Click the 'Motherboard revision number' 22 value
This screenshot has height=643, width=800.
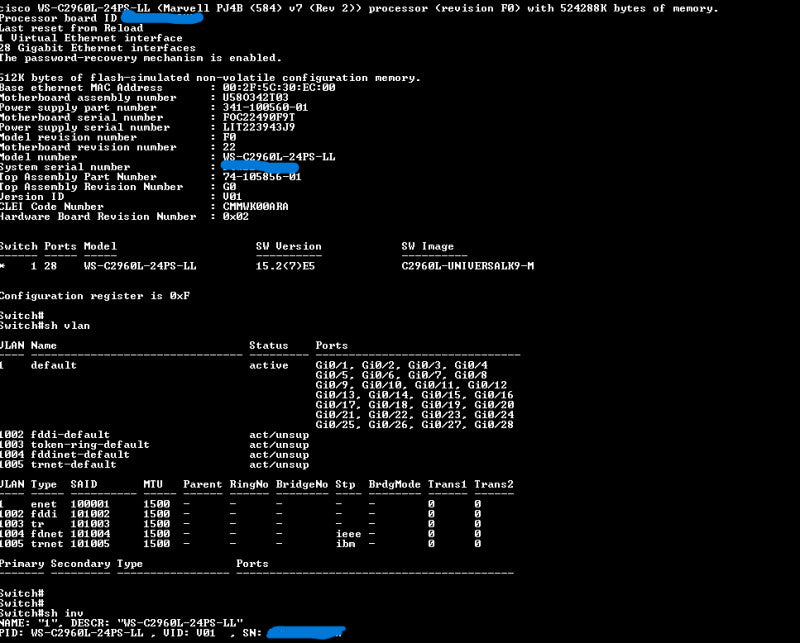(x=229, y=147)
